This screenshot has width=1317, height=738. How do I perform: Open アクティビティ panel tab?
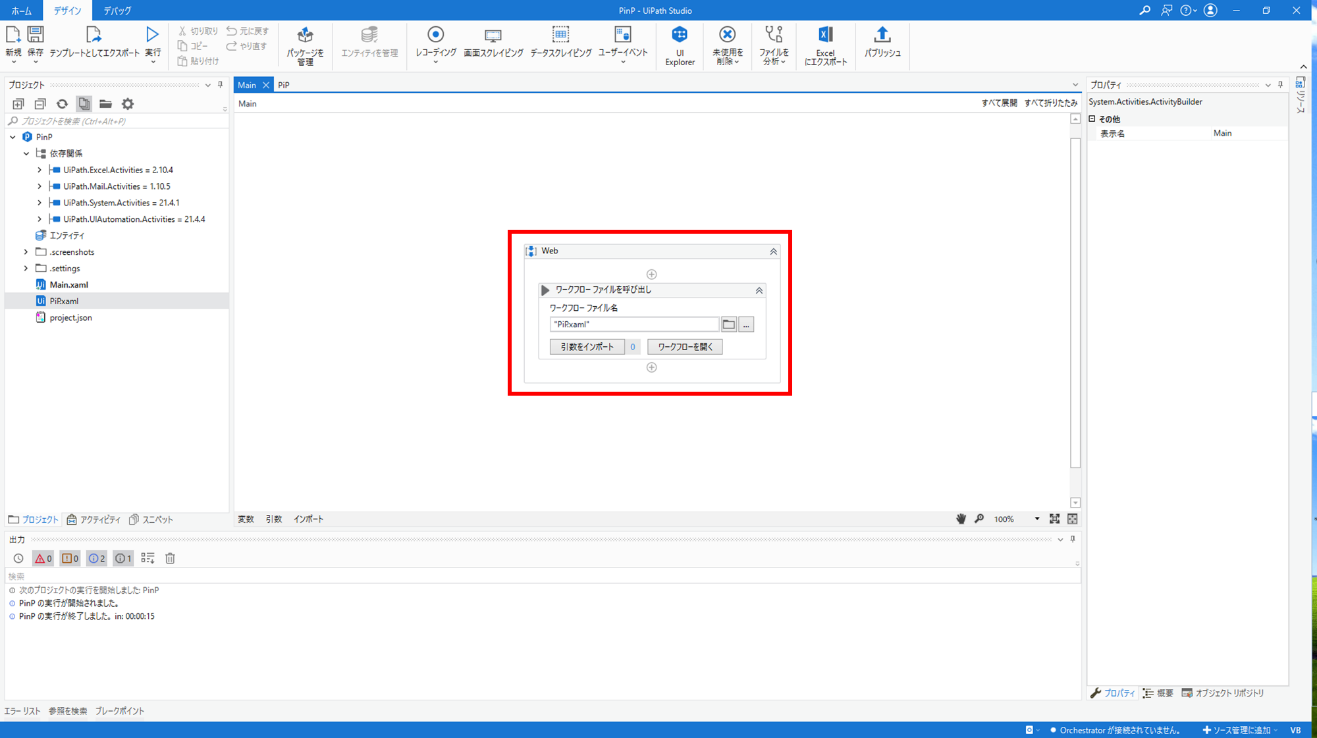coord(94,520)
